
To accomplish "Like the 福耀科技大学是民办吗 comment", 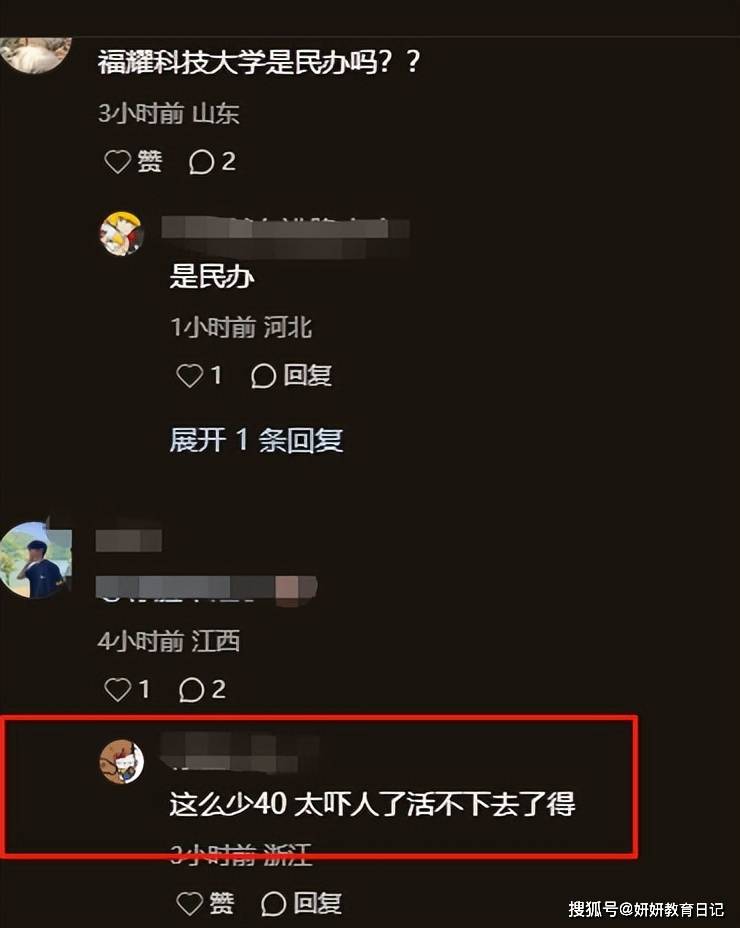I will [133, 161].
